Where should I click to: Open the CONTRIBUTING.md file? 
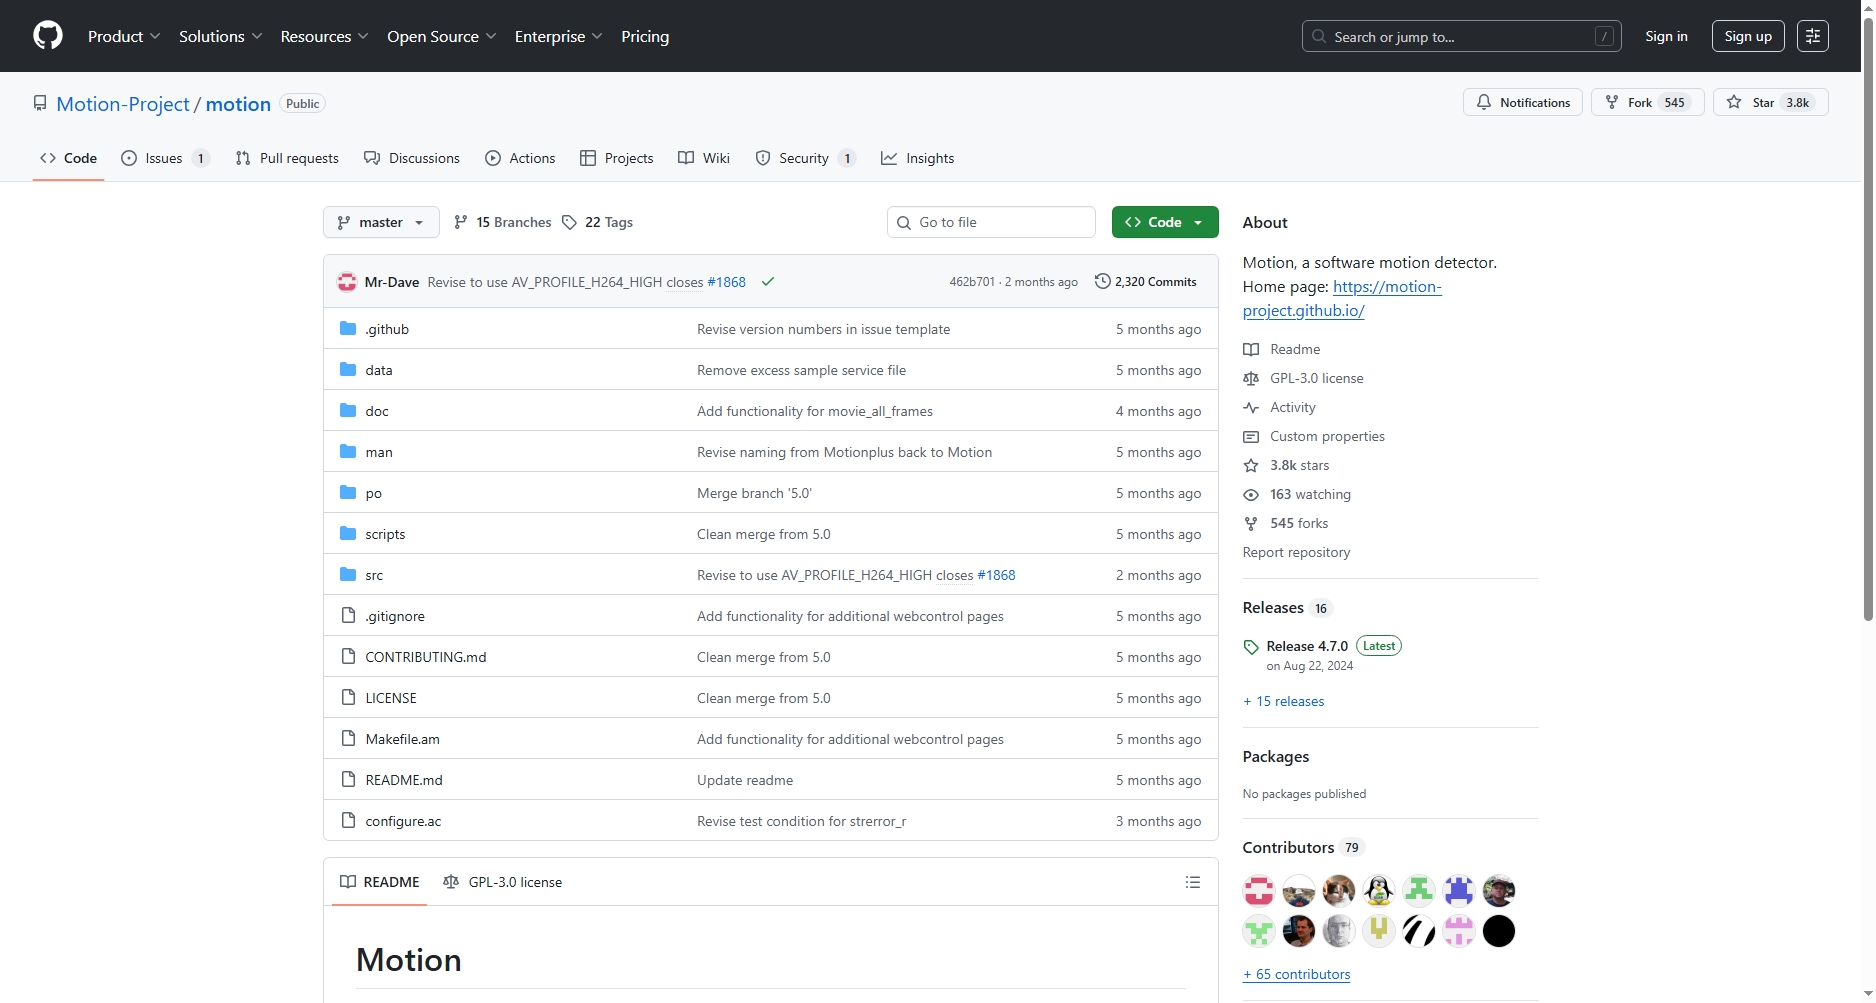point(426,657)
